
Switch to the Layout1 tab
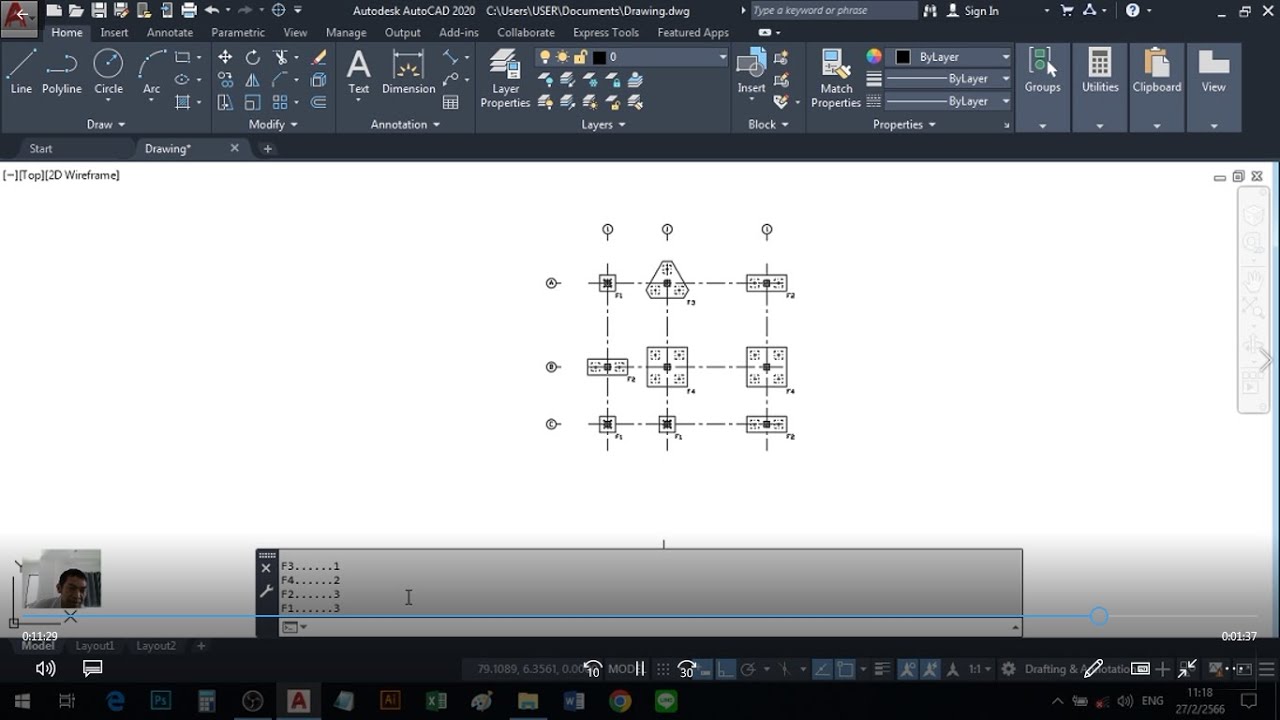95,646
